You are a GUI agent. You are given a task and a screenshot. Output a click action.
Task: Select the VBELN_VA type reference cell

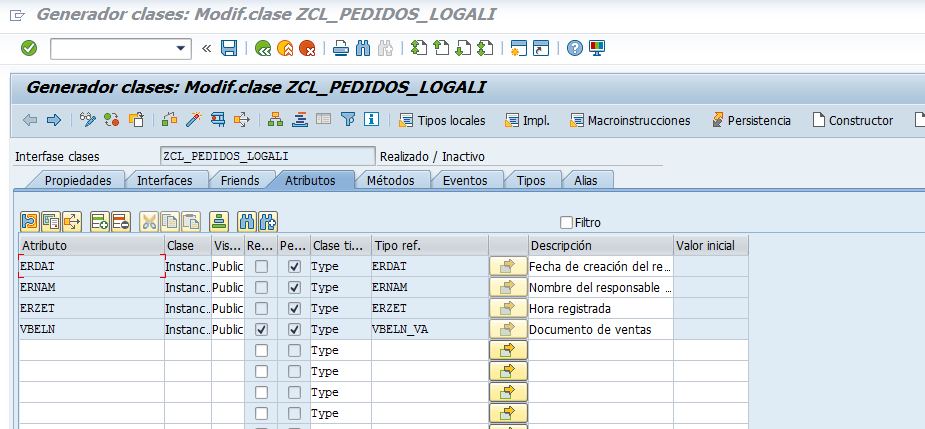click(x=429, y=330)
